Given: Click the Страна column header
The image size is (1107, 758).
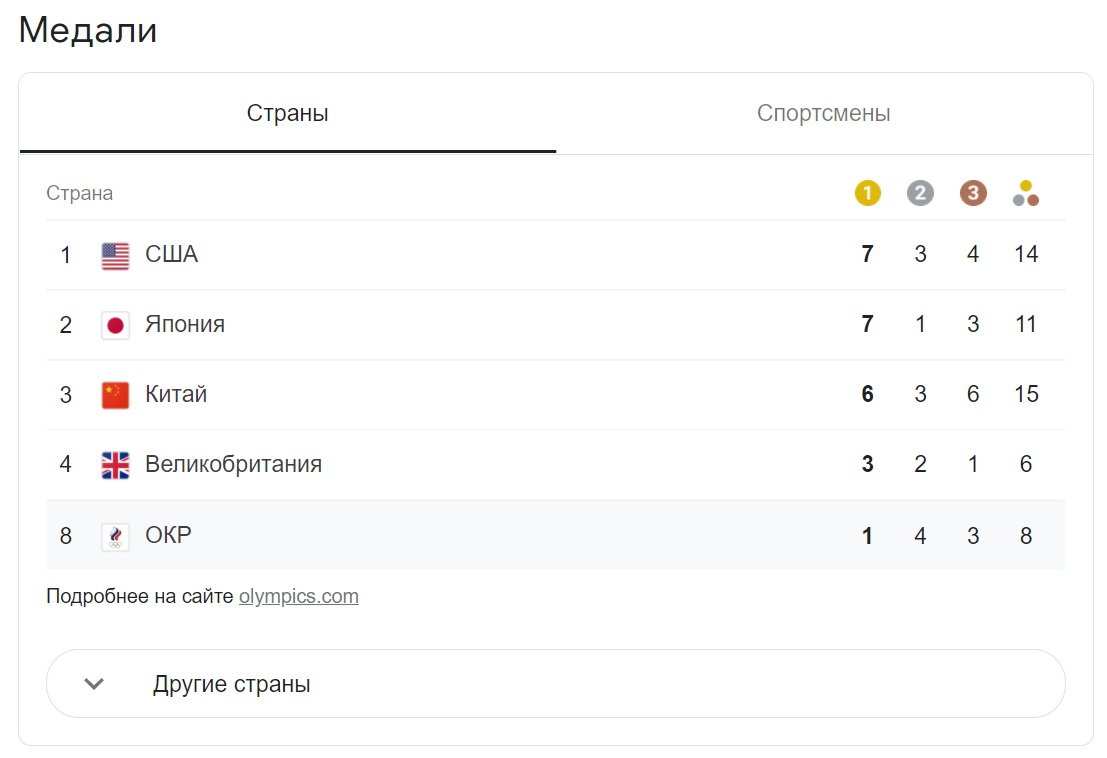Looking at the screenshot, I should click(79, 193).
